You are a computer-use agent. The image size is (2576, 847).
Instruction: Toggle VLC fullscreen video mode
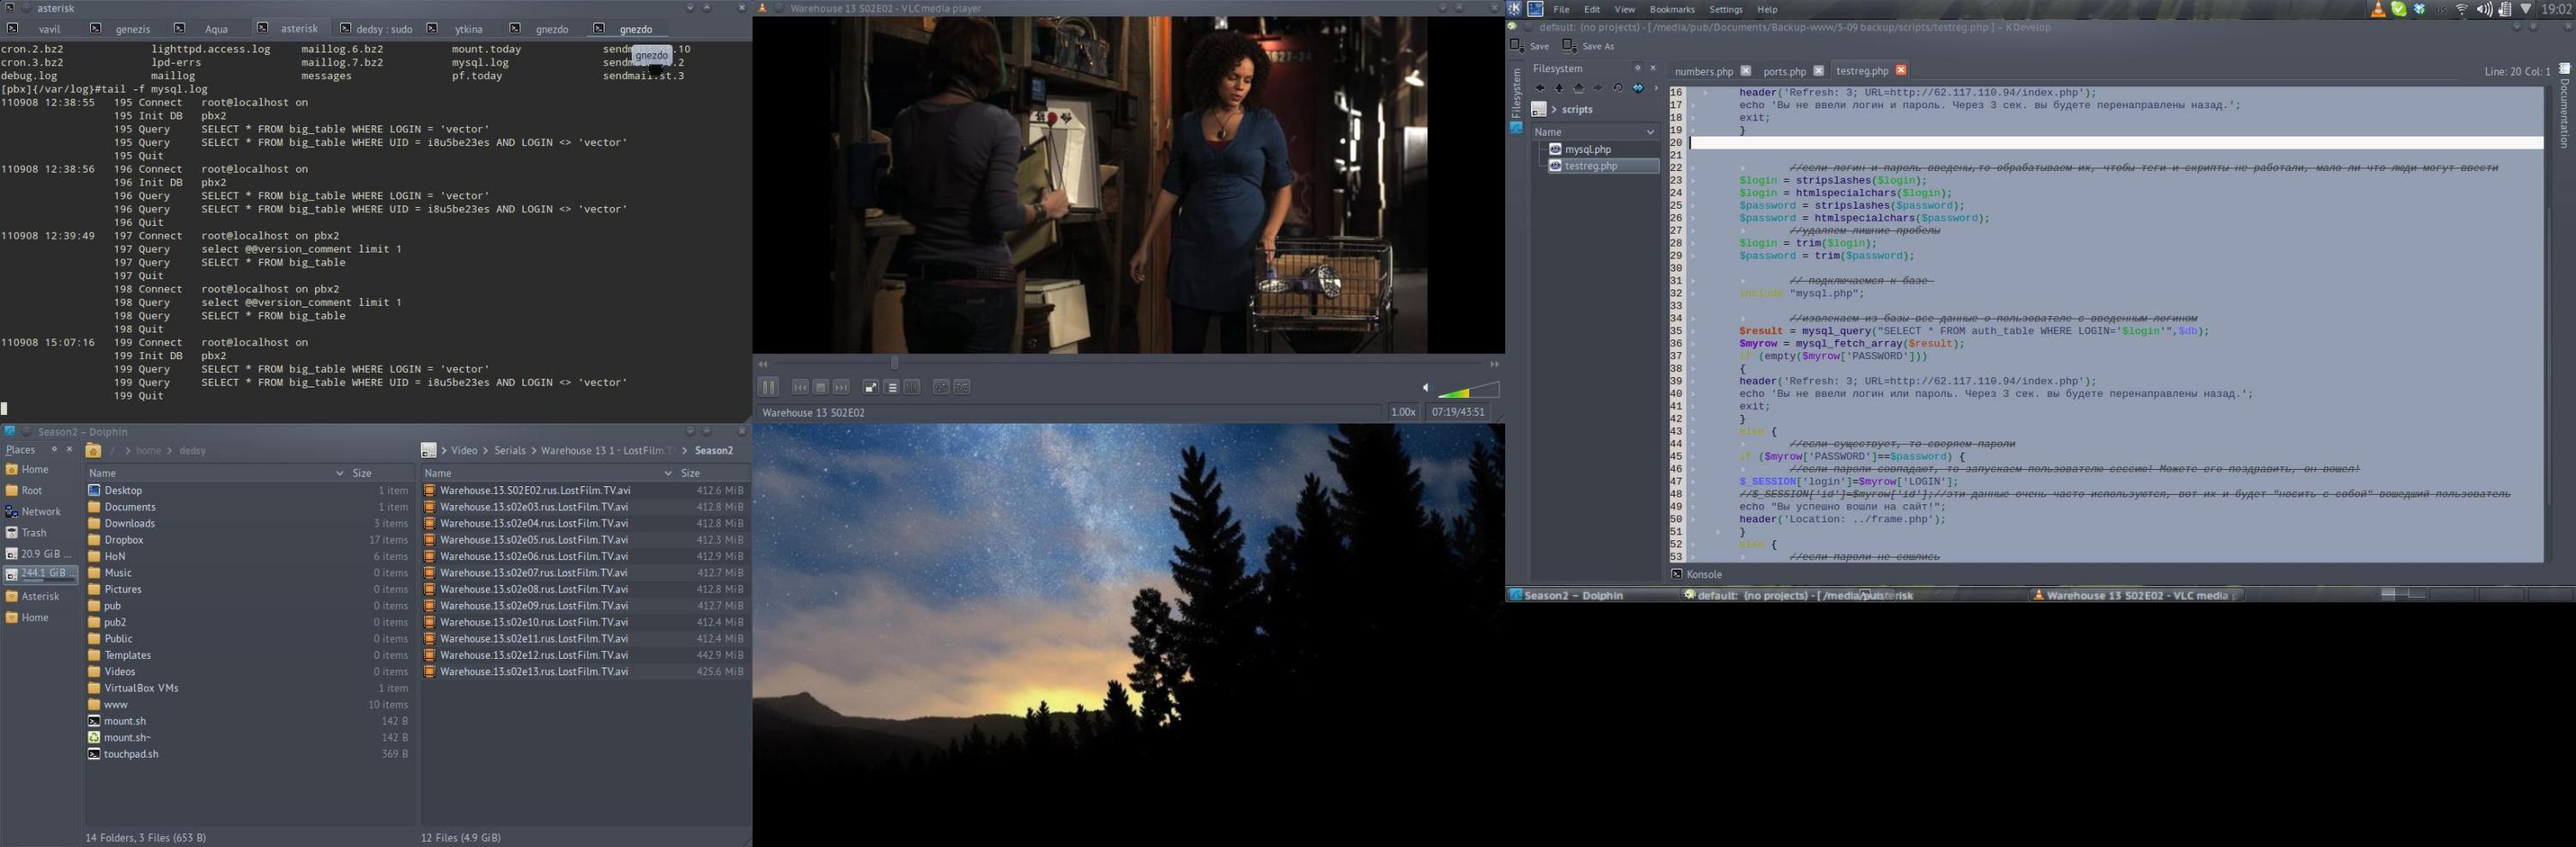[871, 387]
